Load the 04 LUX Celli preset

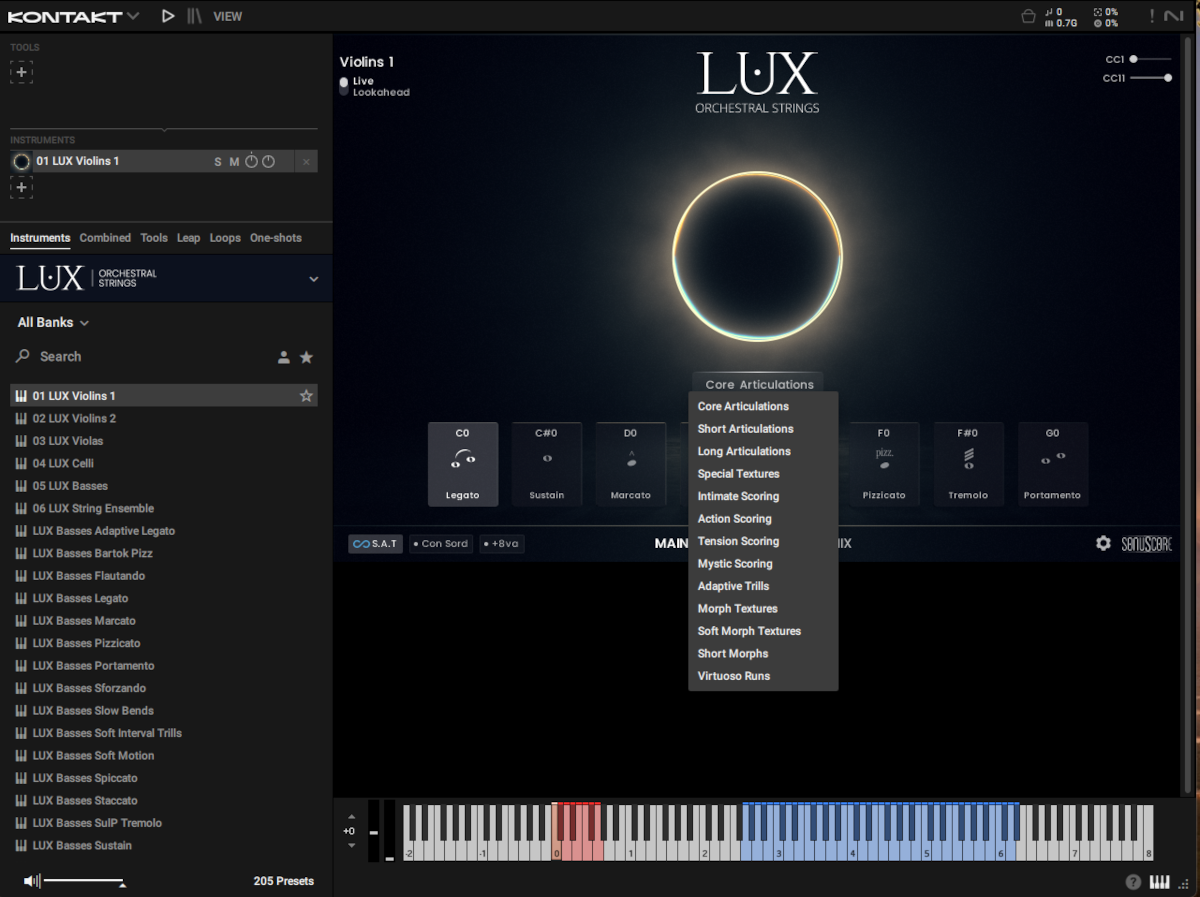[63, 463]
